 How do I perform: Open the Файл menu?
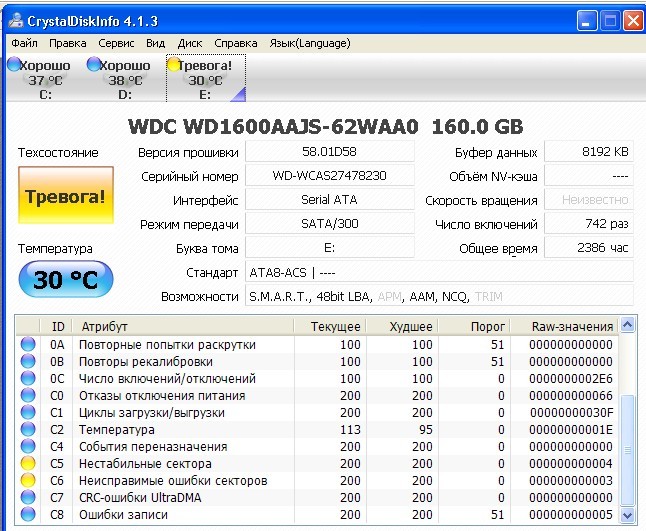click(24, 43)
